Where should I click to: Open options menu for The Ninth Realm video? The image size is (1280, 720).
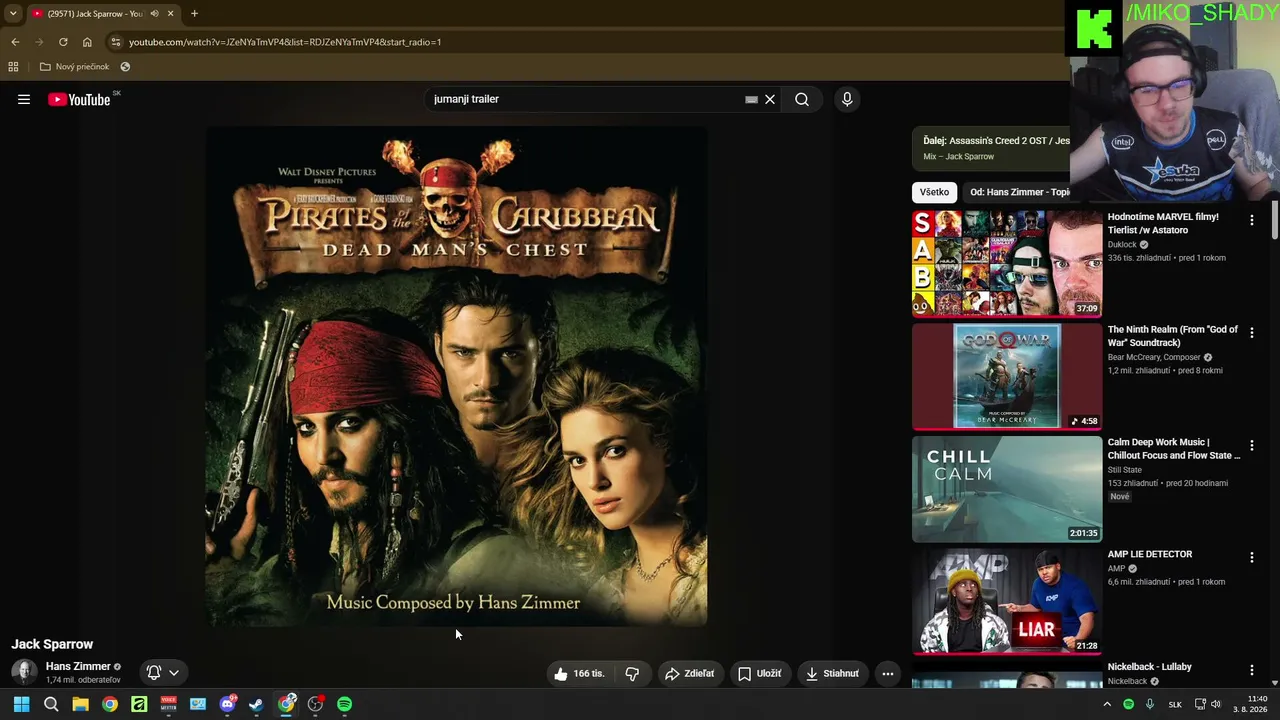tap(1251, 332)
